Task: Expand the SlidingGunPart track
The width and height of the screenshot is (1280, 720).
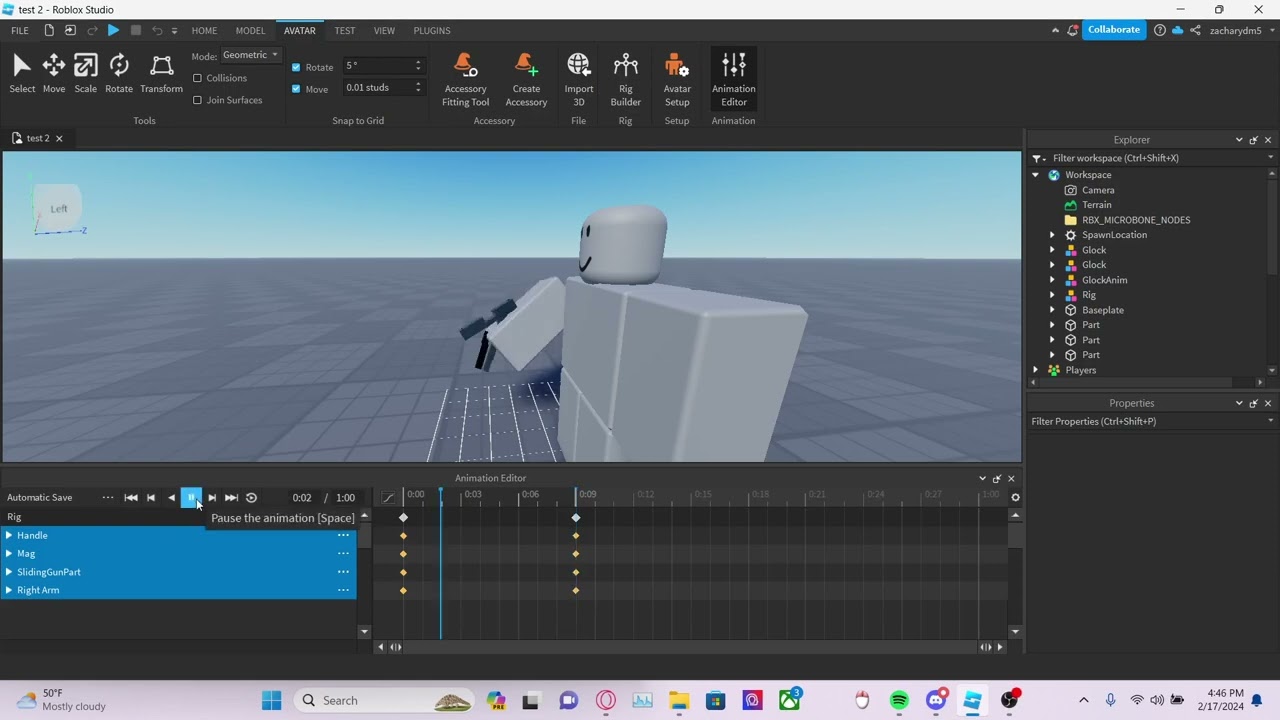Action: point(9,572)
